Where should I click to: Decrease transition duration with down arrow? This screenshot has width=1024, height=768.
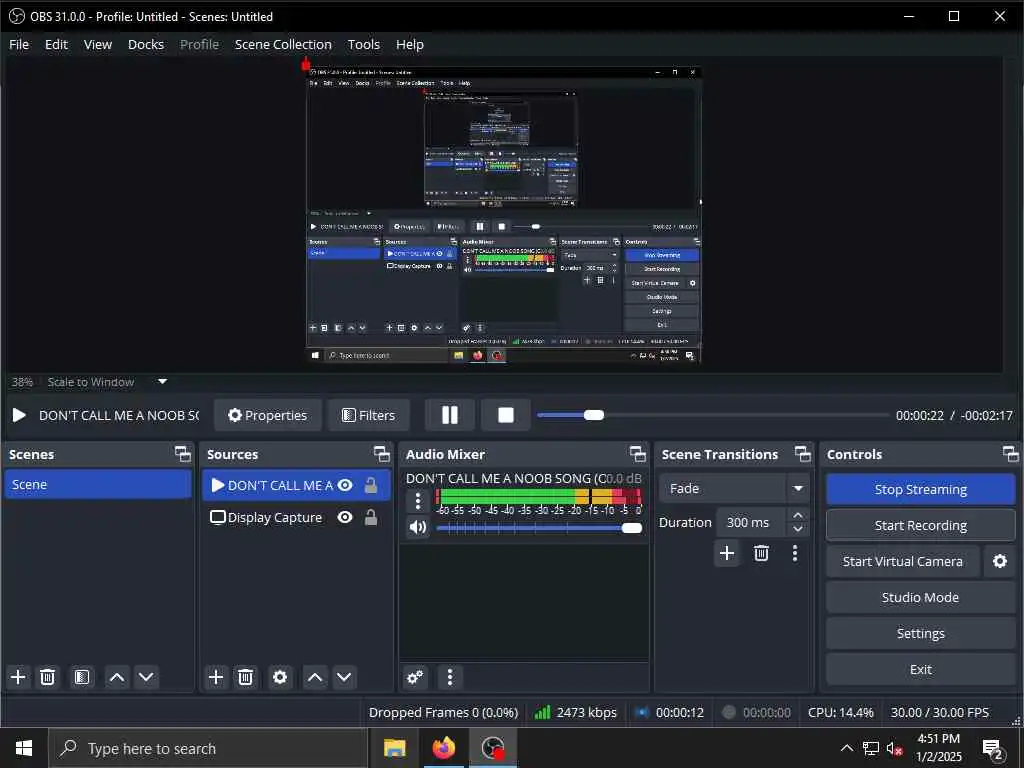click(797, 529)
